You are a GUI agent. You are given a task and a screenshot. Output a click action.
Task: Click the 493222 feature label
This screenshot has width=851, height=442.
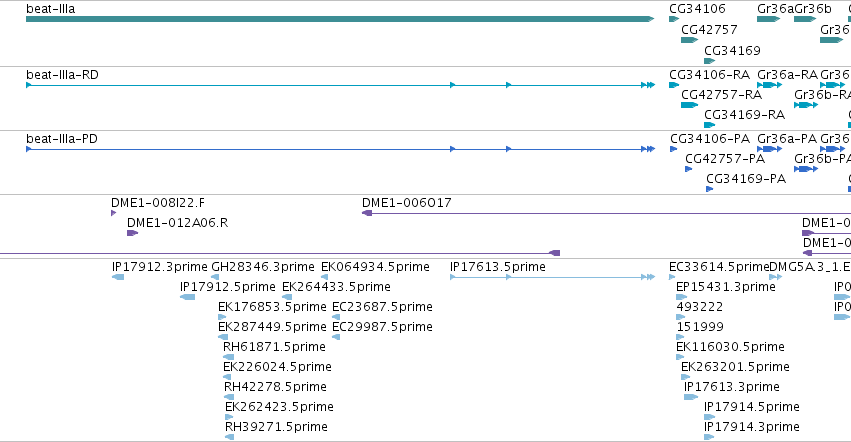tap(700, 307)
